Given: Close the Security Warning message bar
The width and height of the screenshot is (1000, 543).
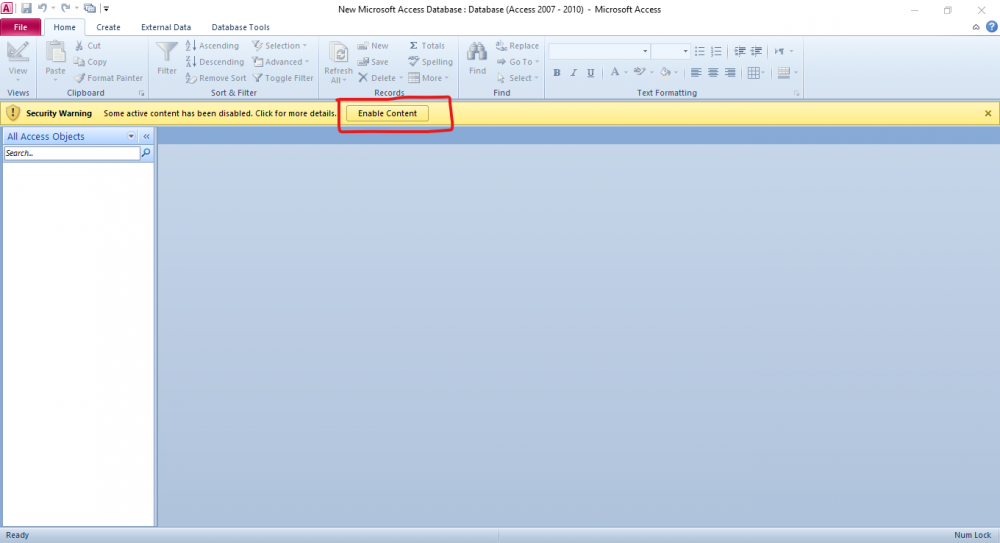Looking at the screenshot, I should (988, 114).
